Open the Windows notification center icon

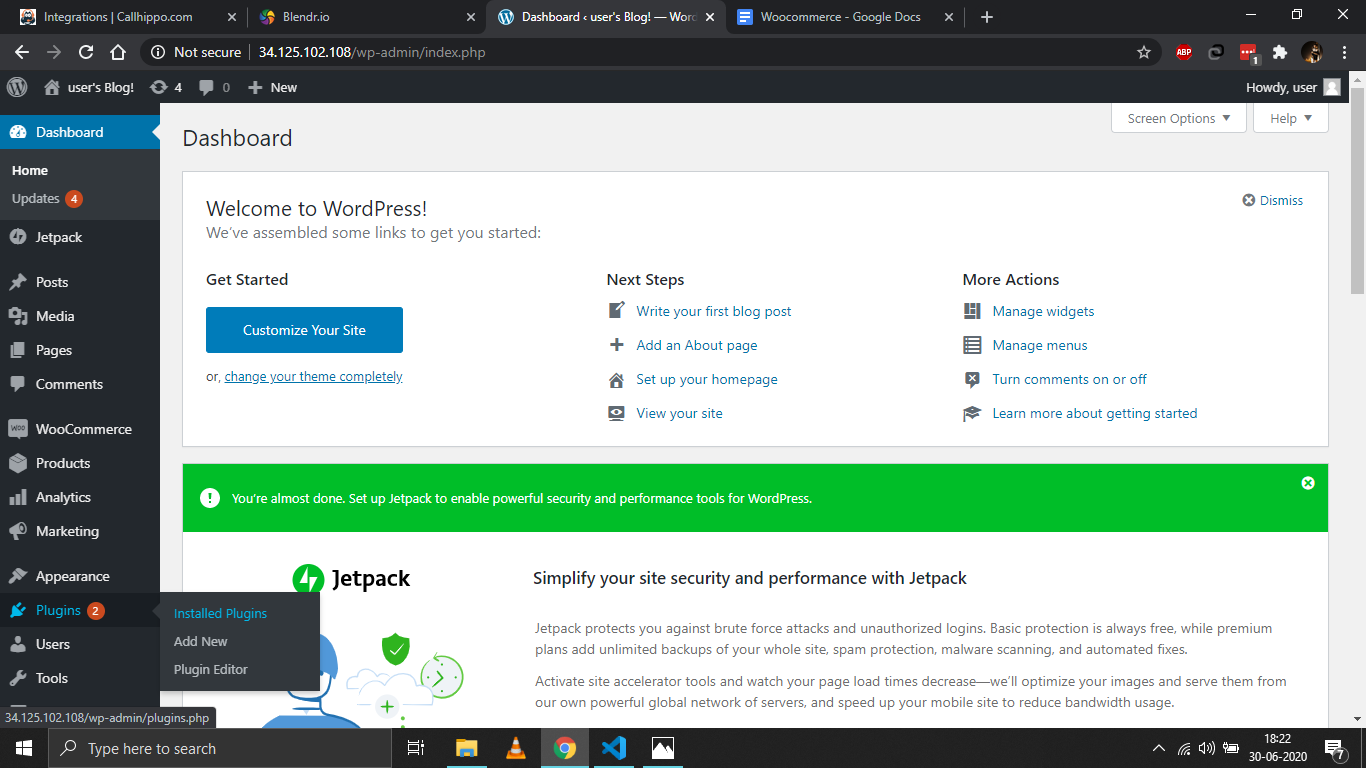pos(1335,748)
